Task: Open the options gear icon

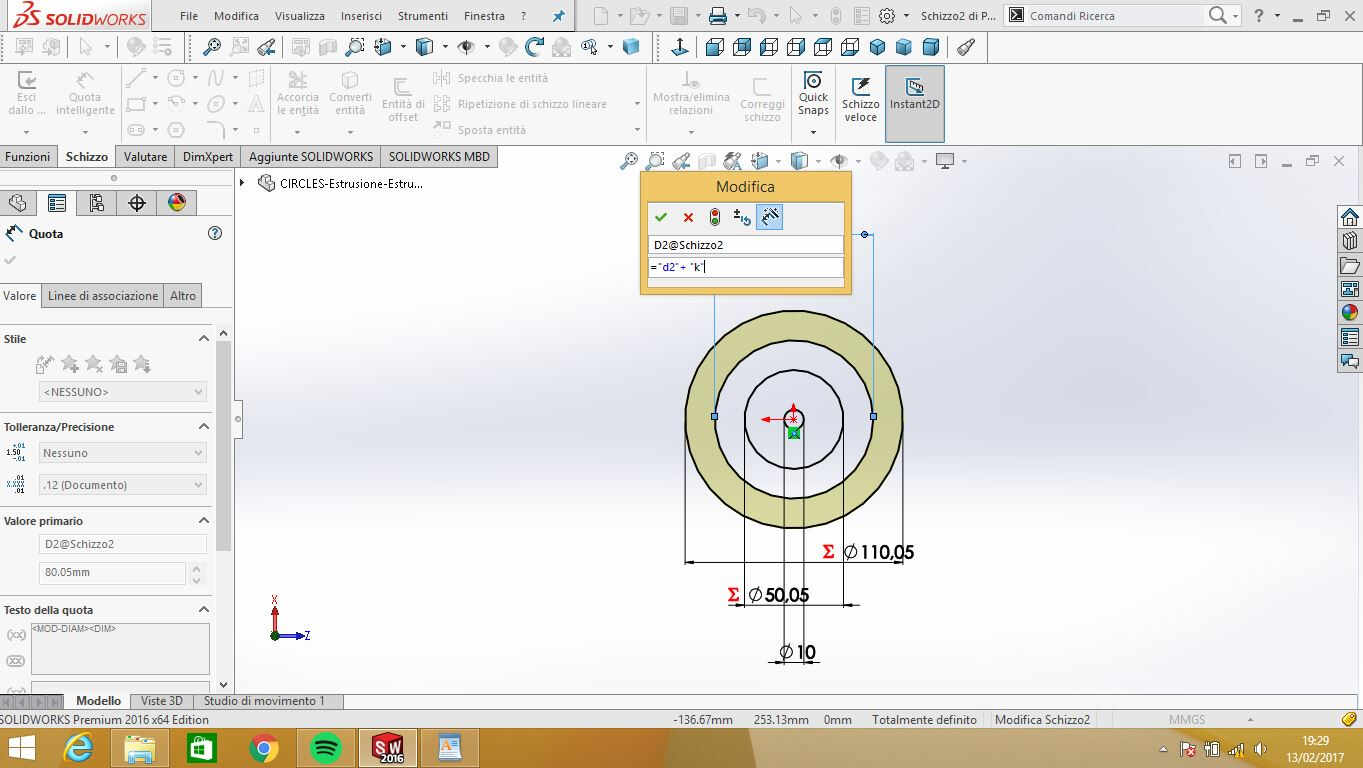Action: coord(887,16)
